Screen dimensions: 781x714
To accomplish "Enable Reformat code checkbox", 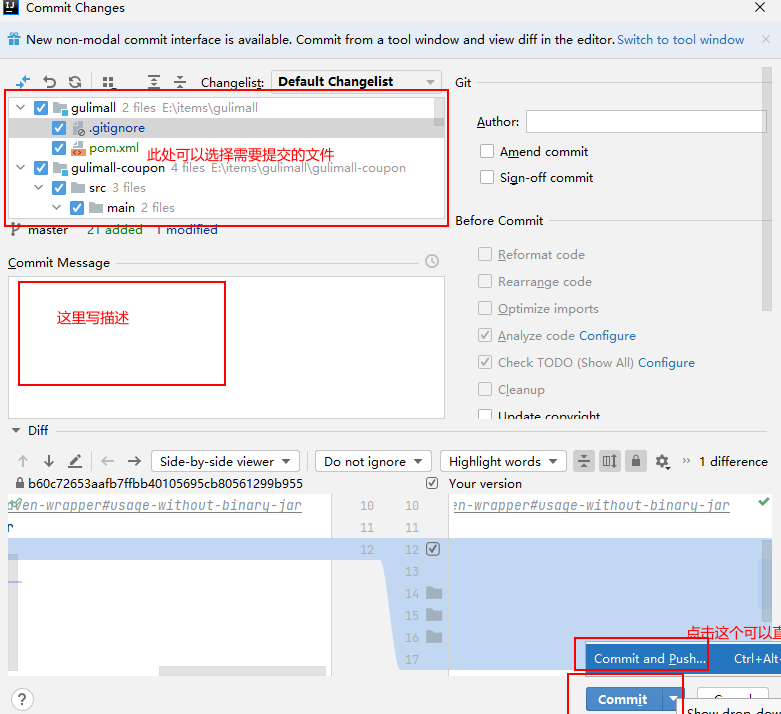I will point(485,254).
